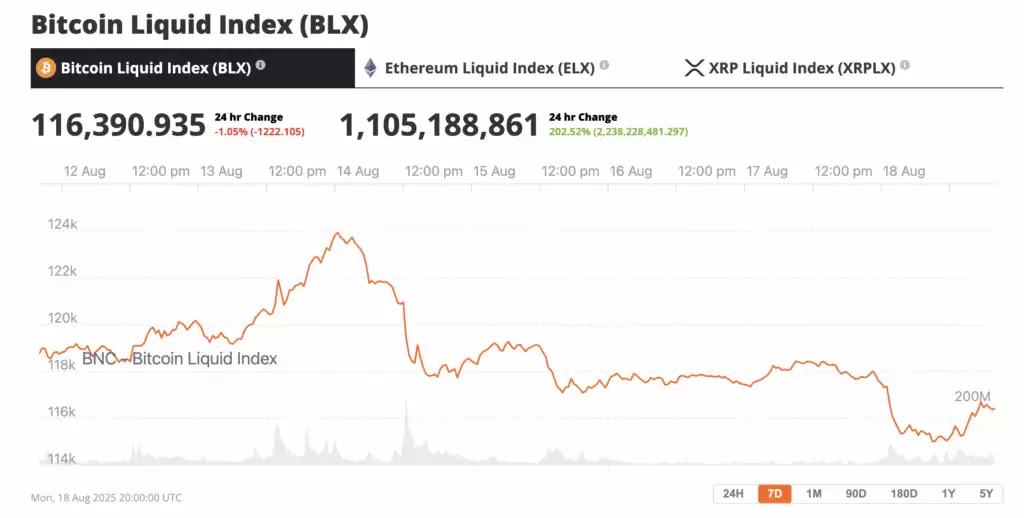Select the Bitcoin Liquid Index (BLX) tab
This screenshot has height=518, width=1024.
click(155, 68)
